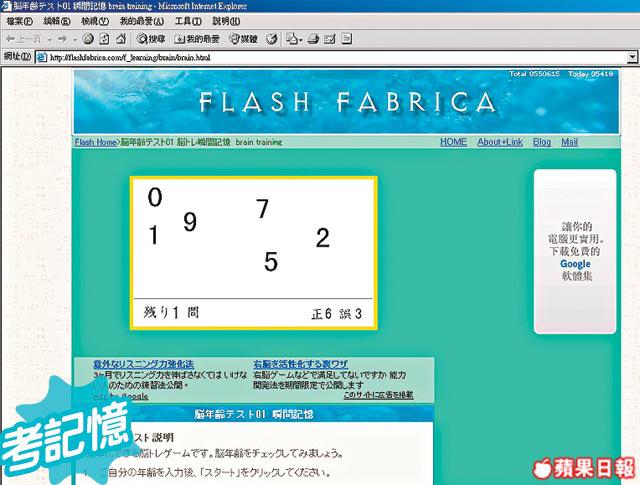
Task: Click the Refresh page toolbar icon
Action: tap(104, 39)
